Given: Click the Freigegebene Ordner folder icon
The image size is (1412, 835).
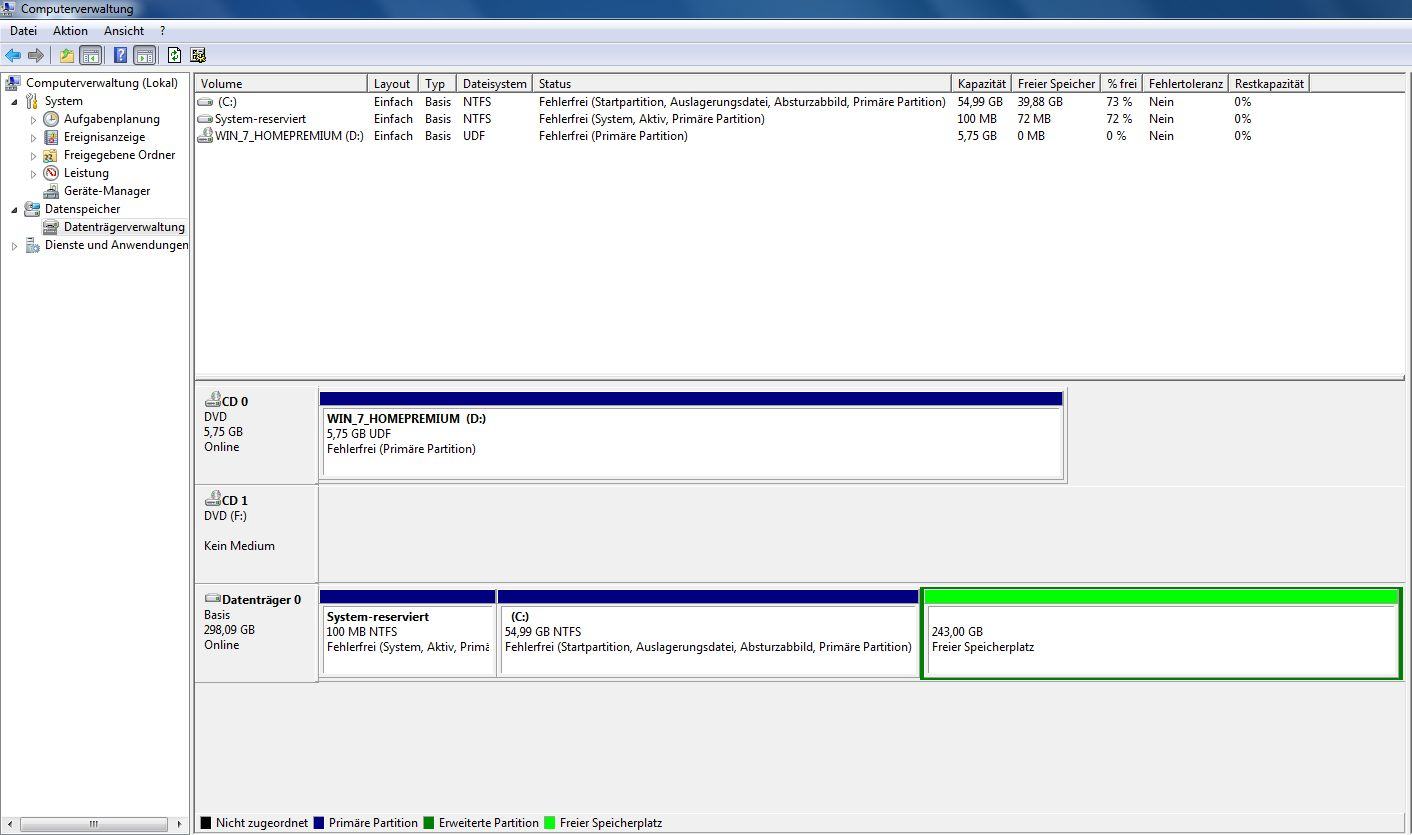Looking at the screenshot, I should point(51,155).
